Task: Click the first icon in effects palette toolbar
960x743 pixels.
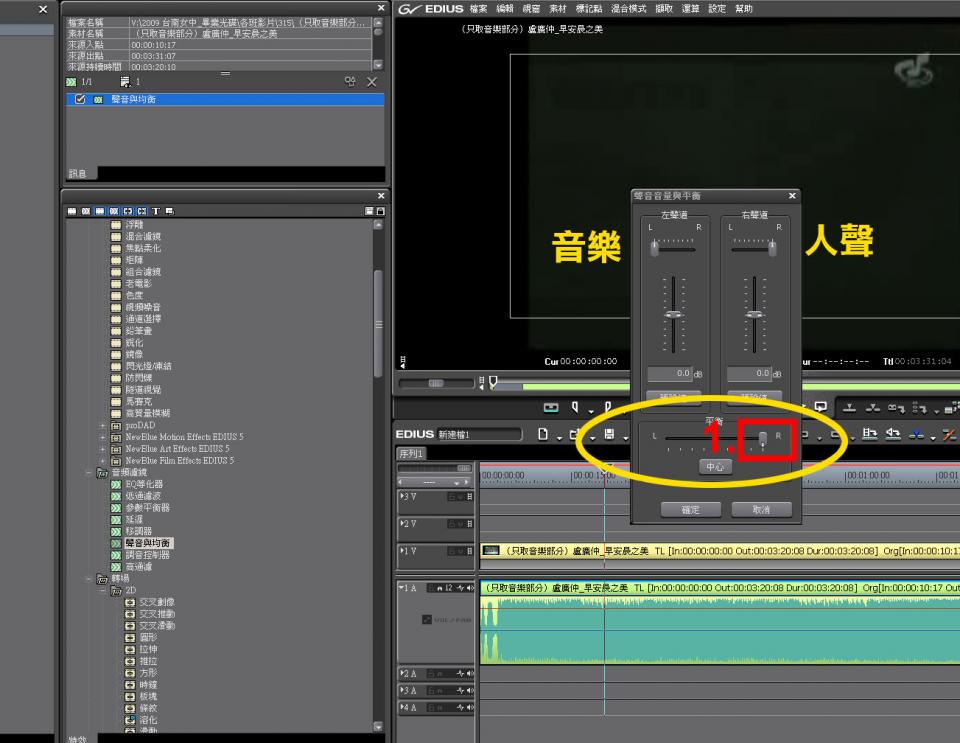Action: tap(72, 211)
